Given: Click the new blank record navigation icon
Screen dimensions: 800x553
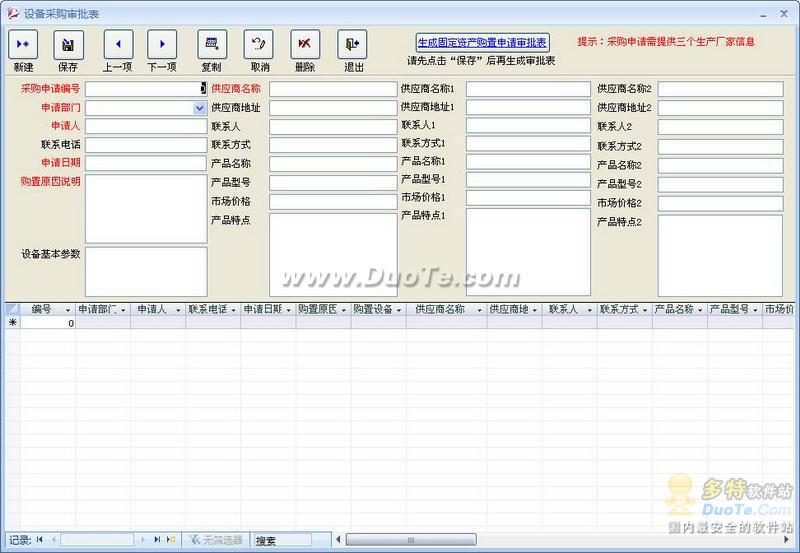Looking at the screenshot, I should (x=171, y=540).
